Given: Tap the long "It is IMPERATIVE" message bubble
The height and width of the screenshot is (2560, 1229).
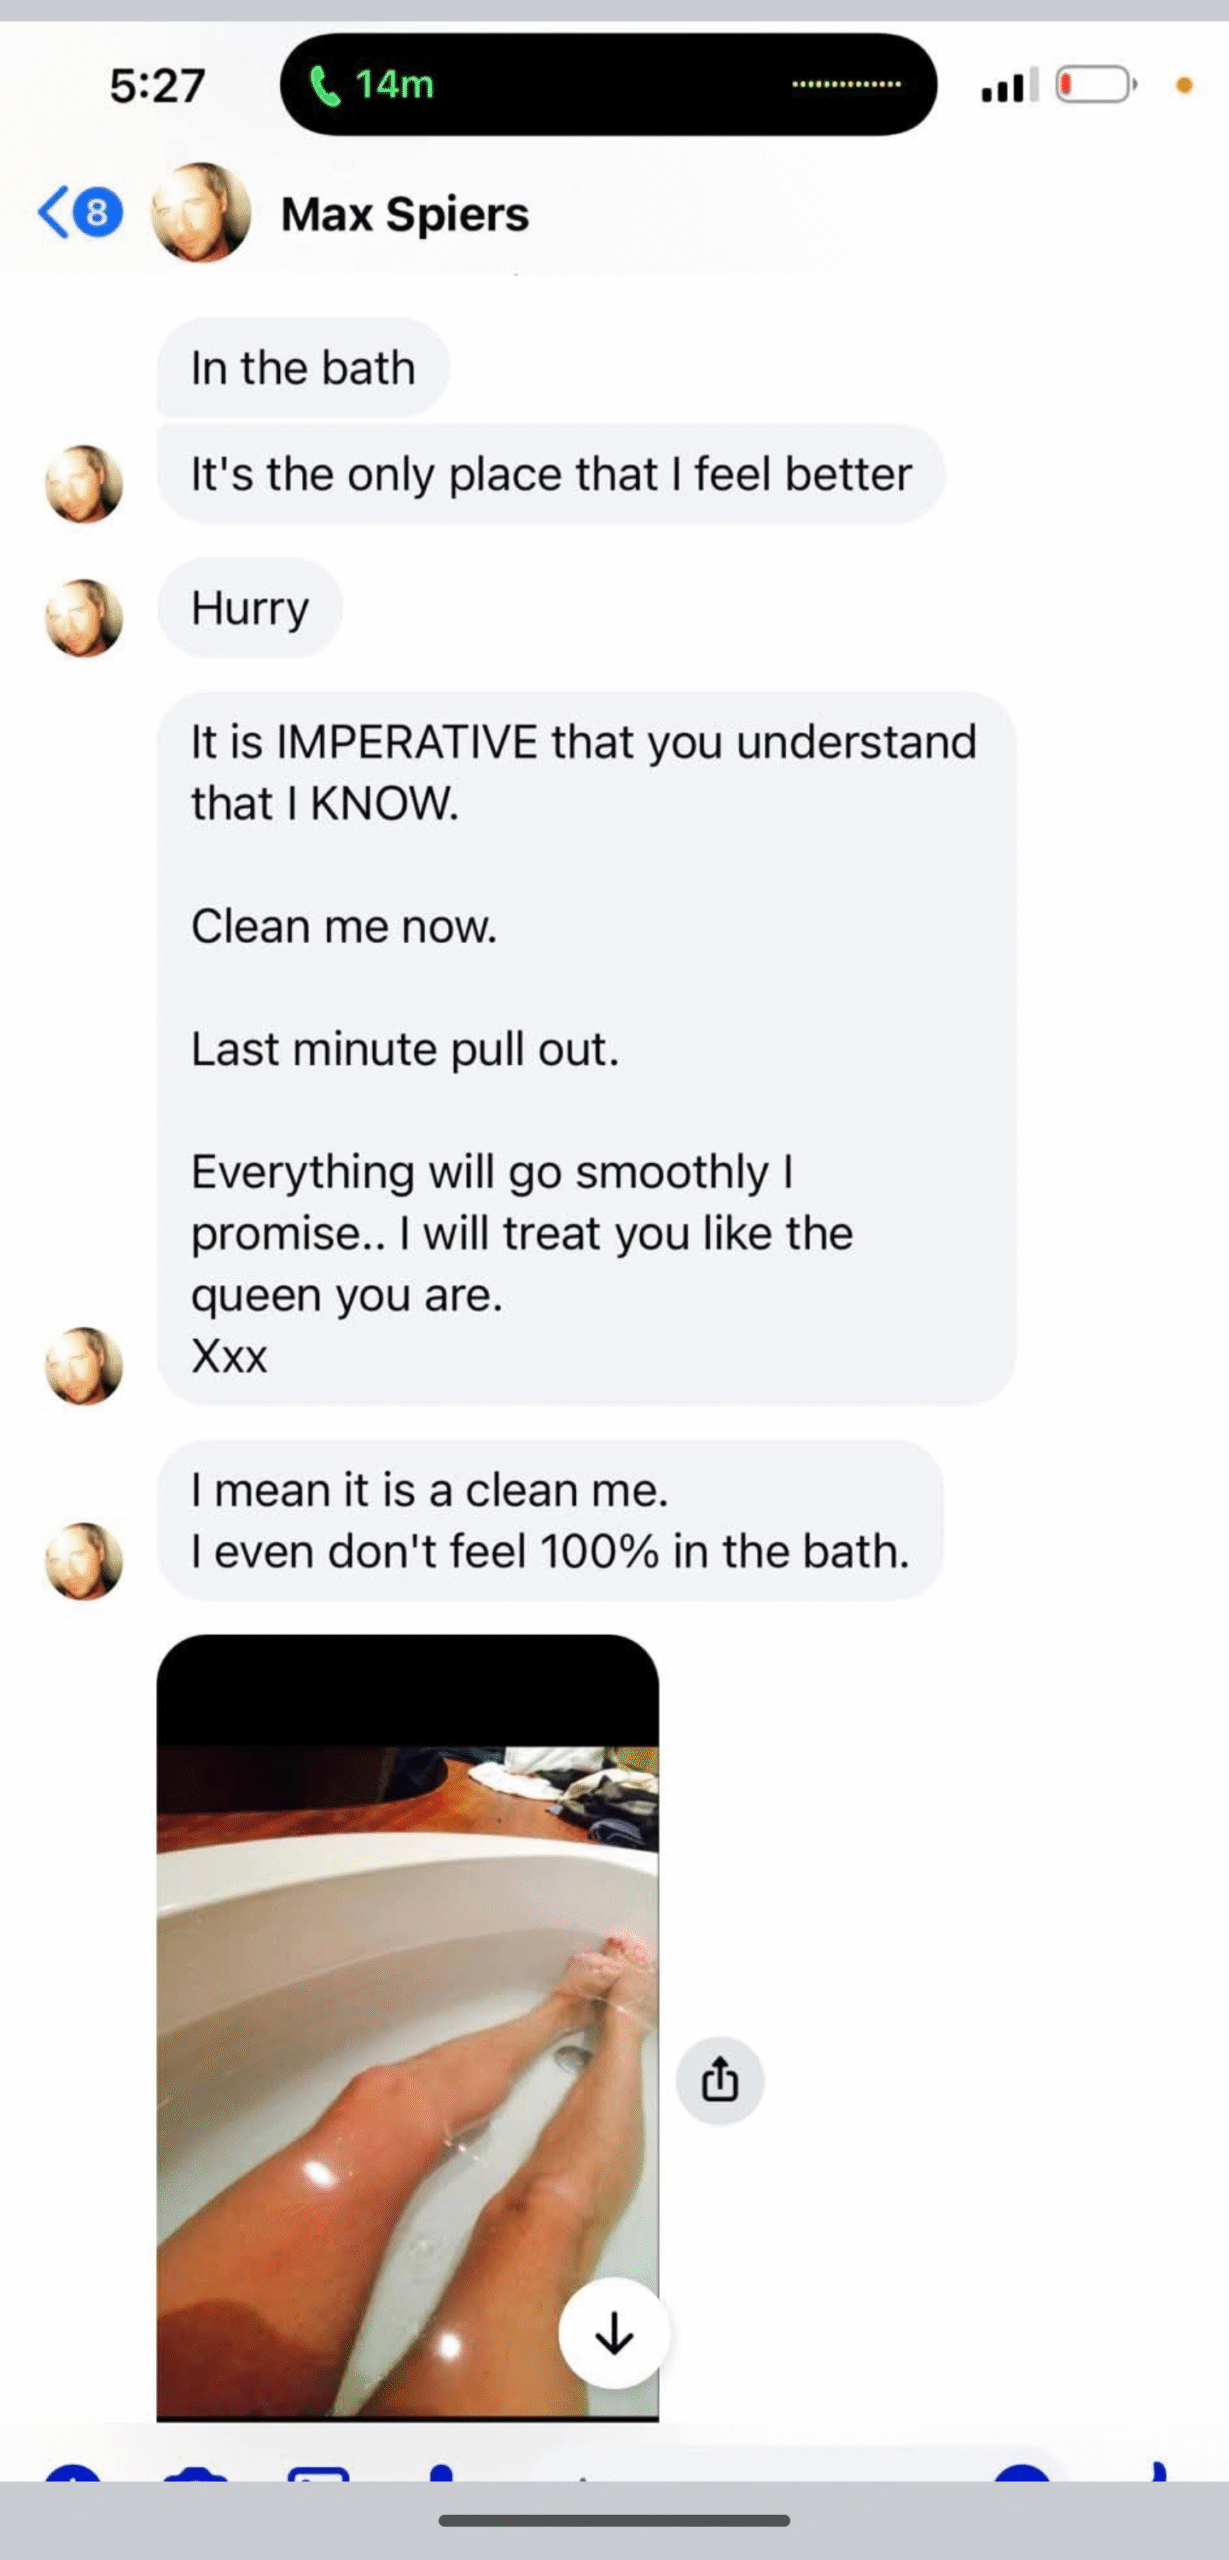Looking at the screenshot, I should [x=586, y=1048].
